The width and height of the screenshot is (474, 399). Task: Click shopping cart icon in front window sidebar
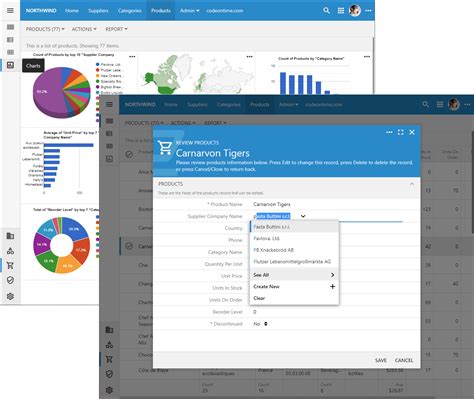coord(109,359)
